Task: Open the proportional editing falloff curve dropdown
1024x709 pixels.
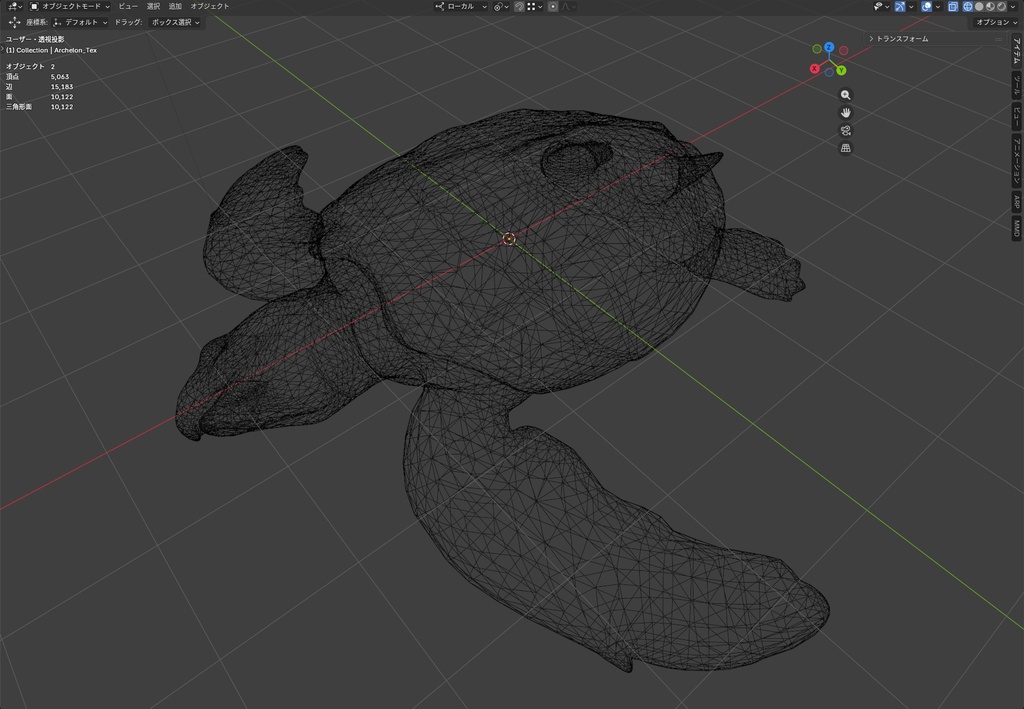Action: [568, 6]
